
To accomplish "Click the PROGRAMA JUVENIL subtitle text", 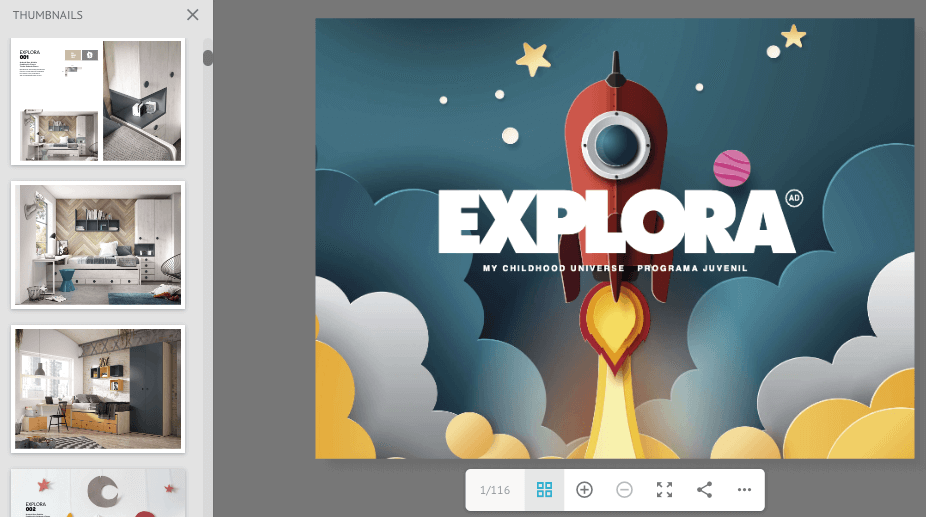I will 692,269.
